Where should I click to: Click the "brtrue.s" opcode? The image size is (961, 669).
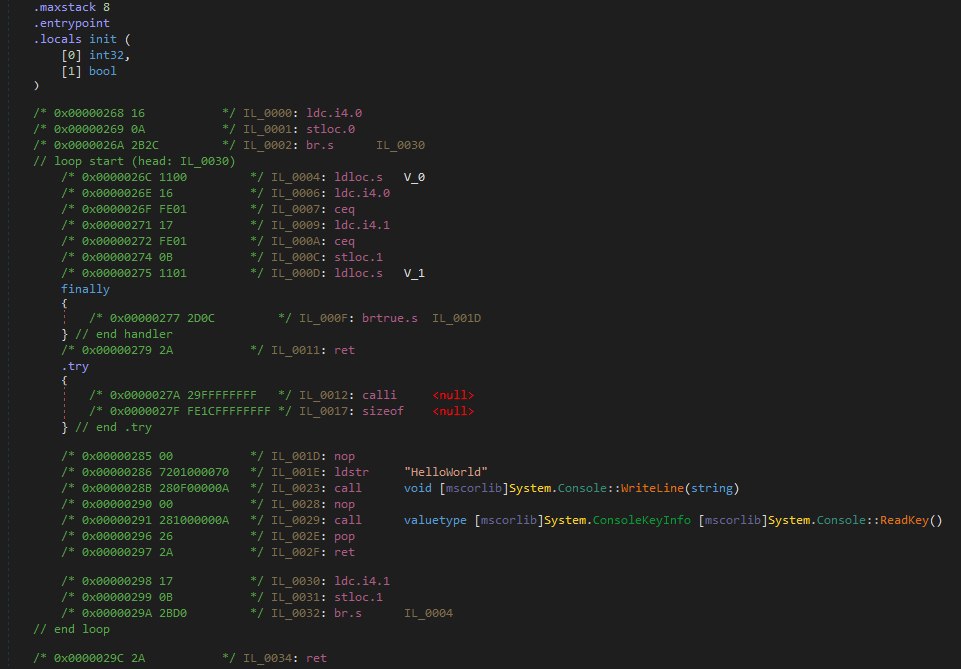(390, 319)
